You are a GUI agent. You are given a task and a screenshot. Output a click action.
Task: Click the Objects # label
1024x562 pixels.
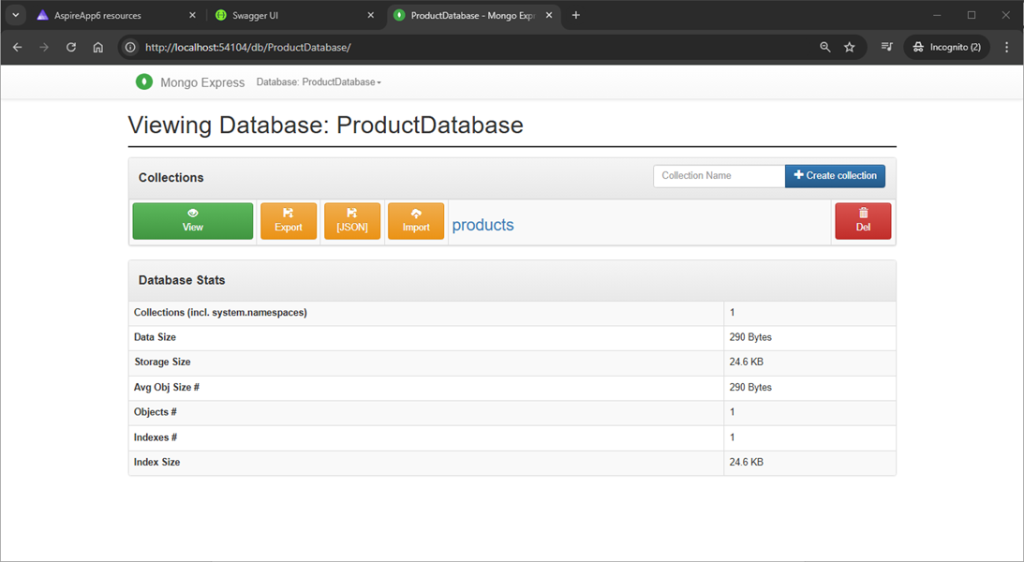pyautogui.click(x=155, y=412)
